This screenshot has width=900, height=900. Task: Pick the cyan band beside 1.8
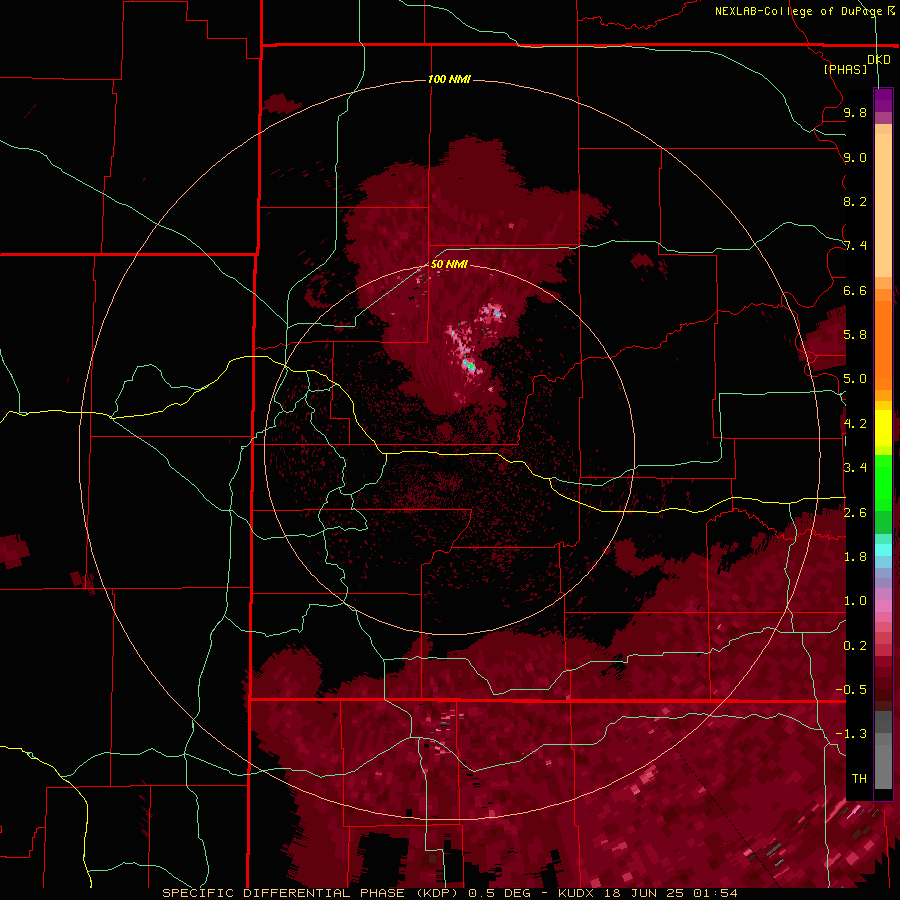pyautogui.click(x=883, y=550)
